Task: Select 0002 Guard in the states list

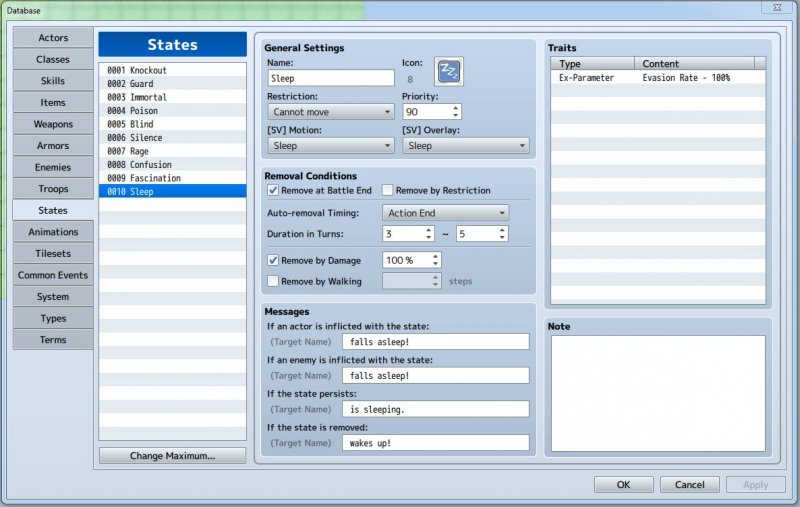Action: 172,84
